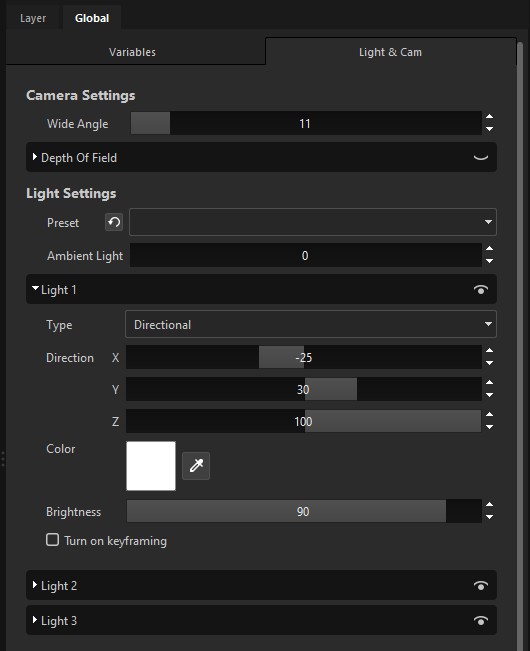Open the white light Color swatch
The height and width of the screenshot is (651, 530).
pyautogui.click(x=151, y=466)
